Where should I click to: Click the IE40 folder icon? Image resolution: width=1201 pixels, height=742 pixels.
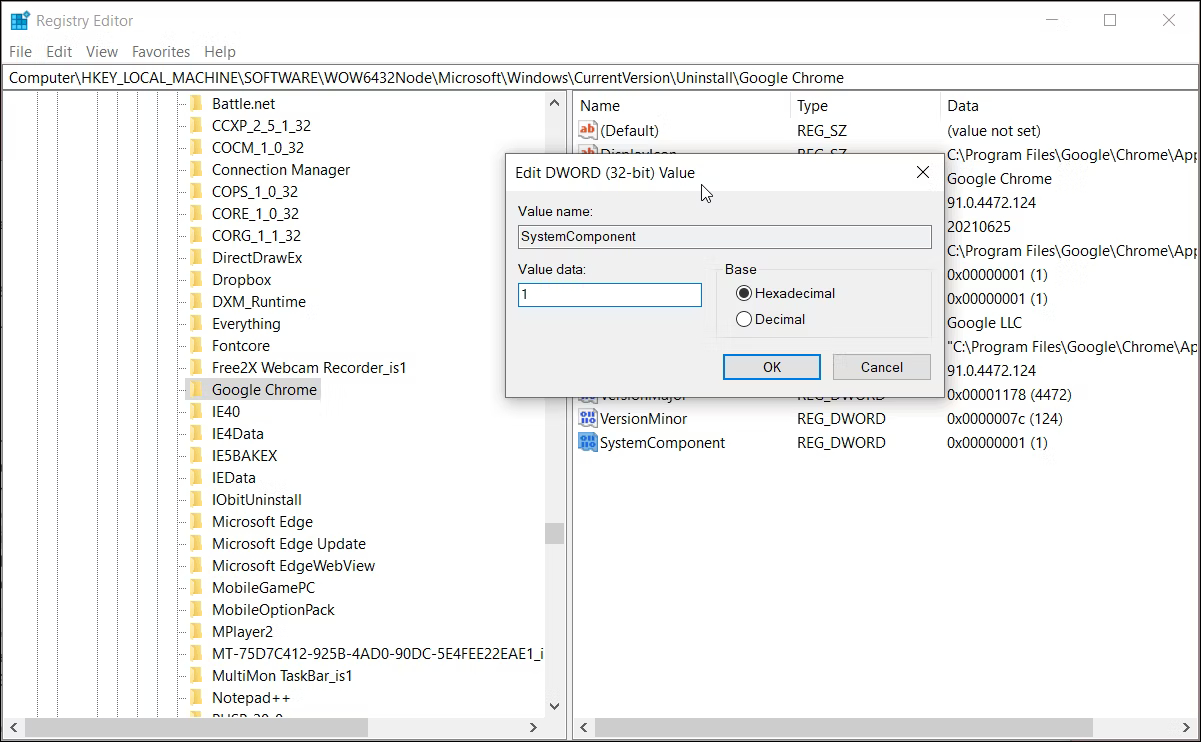[x=196, y=411]
